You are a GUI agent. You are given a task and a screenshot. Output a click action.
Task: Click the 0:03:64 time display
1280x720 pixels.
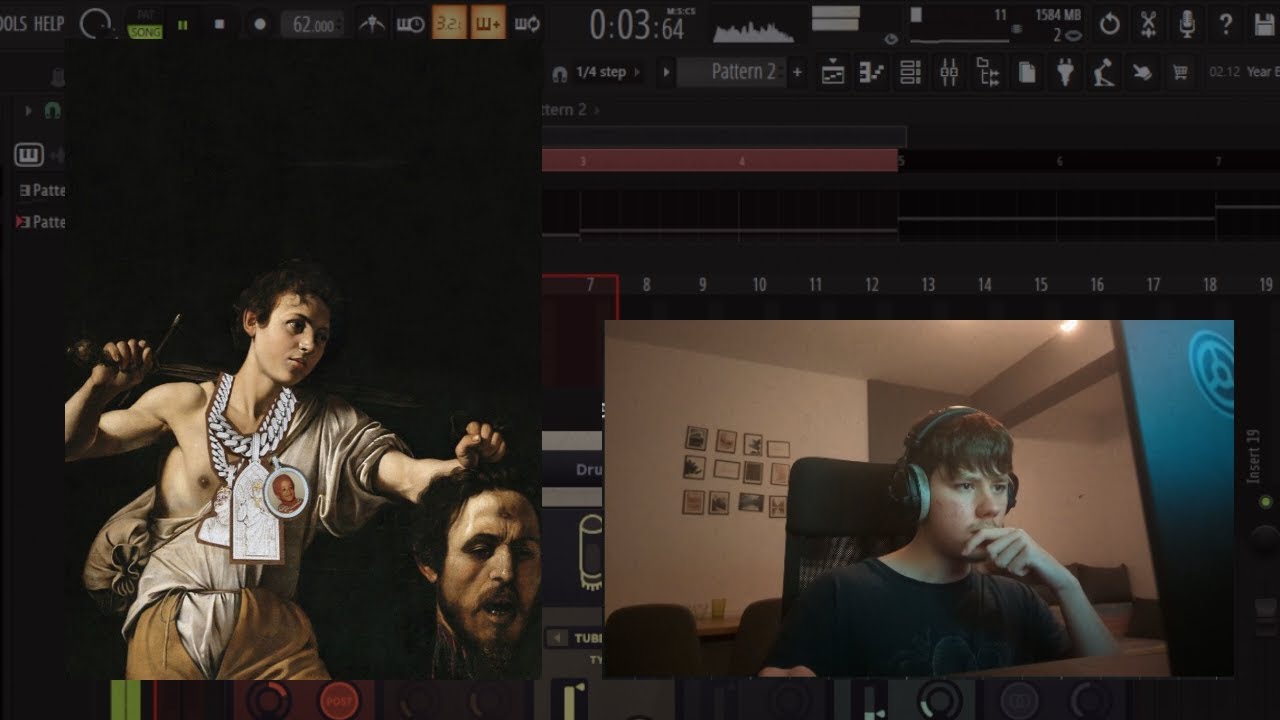(x=637, y=25)
